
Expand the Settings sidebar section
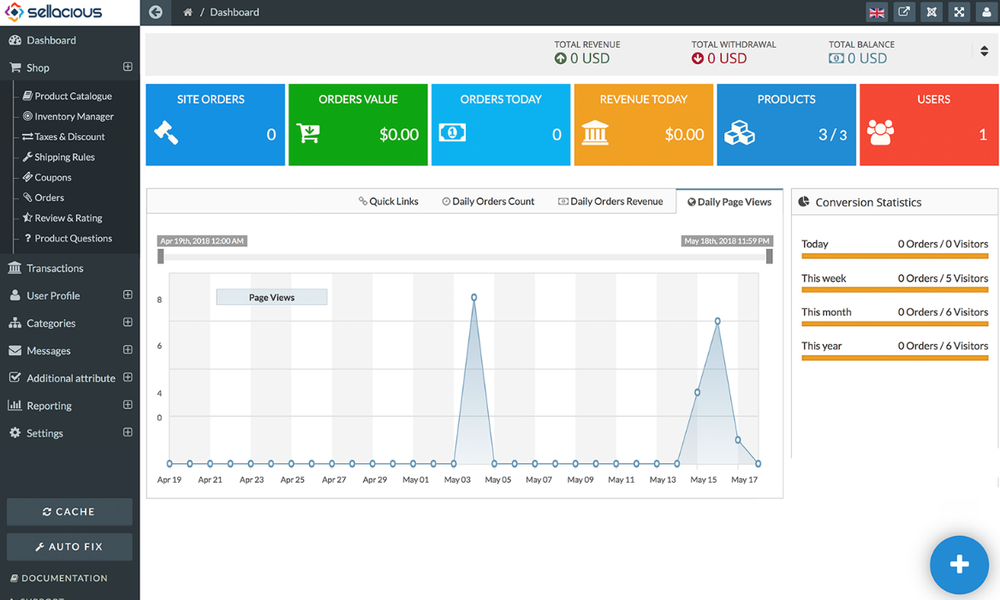coord(127,433)
